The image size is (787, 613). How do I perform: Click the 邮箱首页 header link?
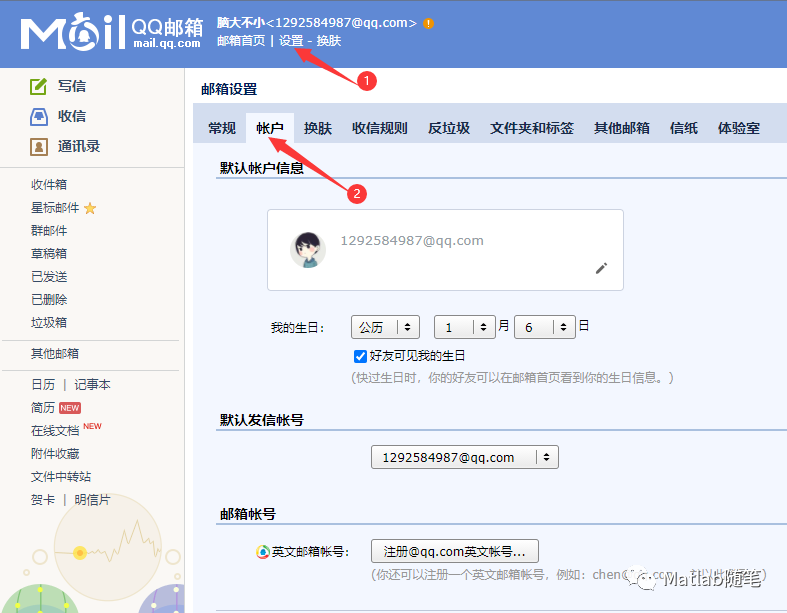click(241, 41)
